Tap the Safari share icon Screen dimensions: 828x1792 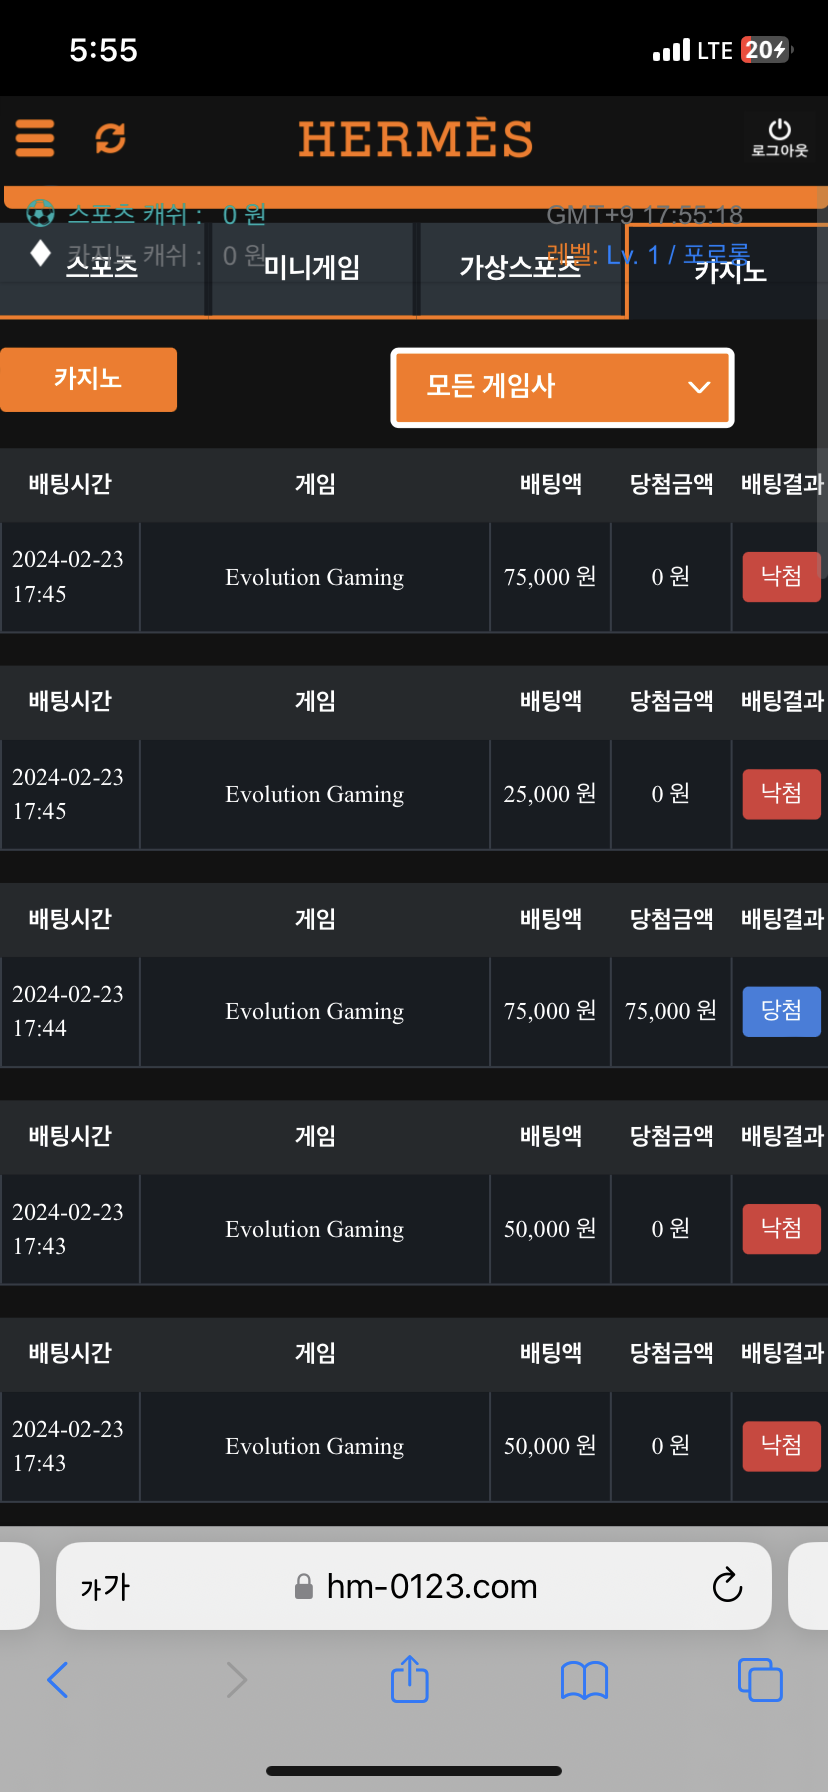[409, 1680]
